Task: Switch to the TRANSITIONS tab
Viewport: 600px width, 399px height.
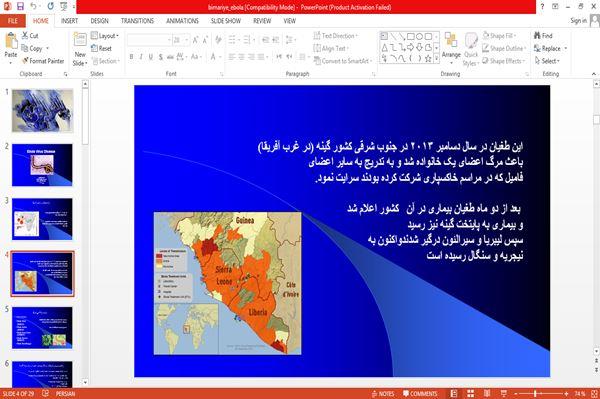Action: click(137, 21)
